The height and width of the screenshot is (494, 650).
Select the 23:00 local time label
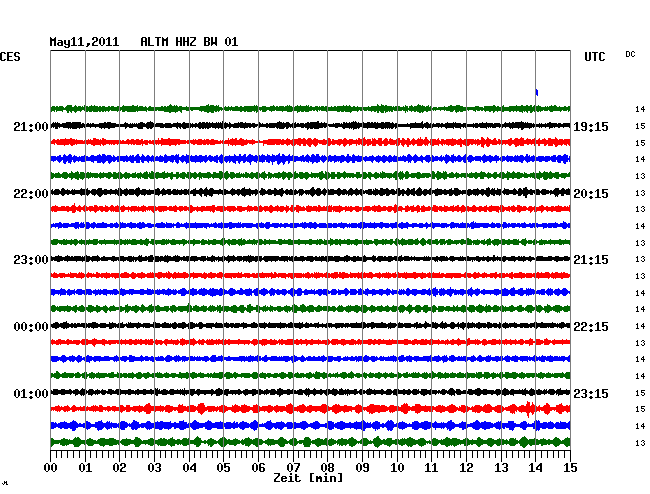coord(31,260)
